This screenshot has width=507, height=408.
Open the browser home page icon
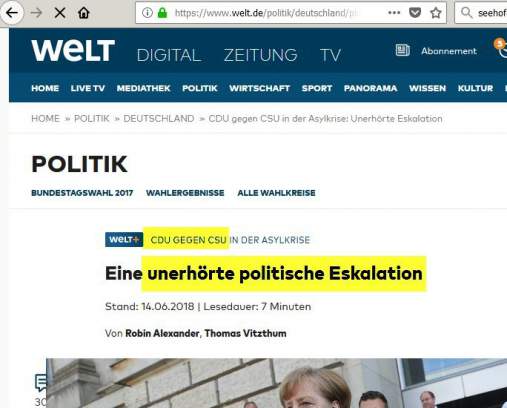(84, 13)
